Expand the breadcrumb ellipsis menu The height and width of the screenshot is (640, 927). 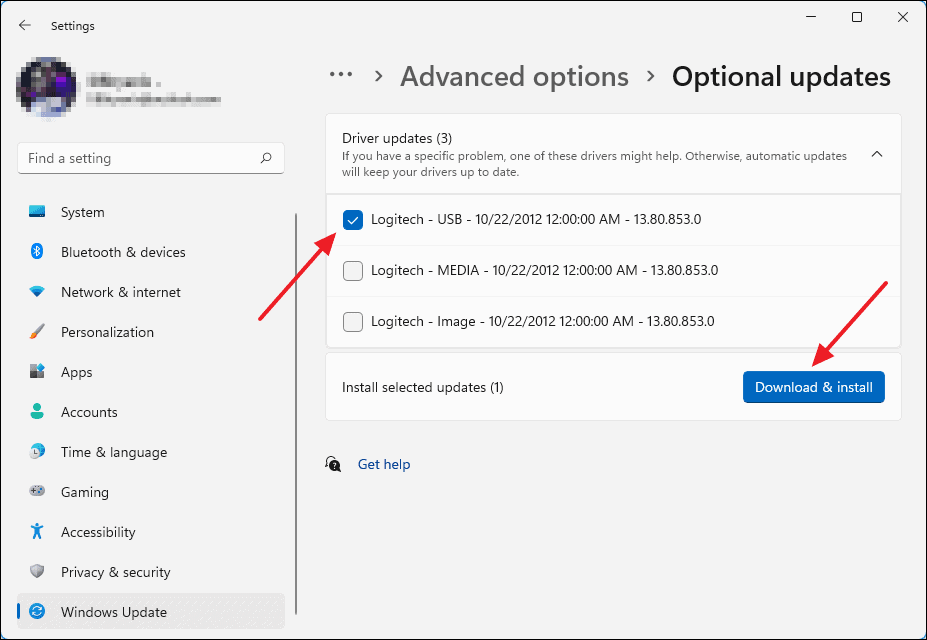point(341,75)
